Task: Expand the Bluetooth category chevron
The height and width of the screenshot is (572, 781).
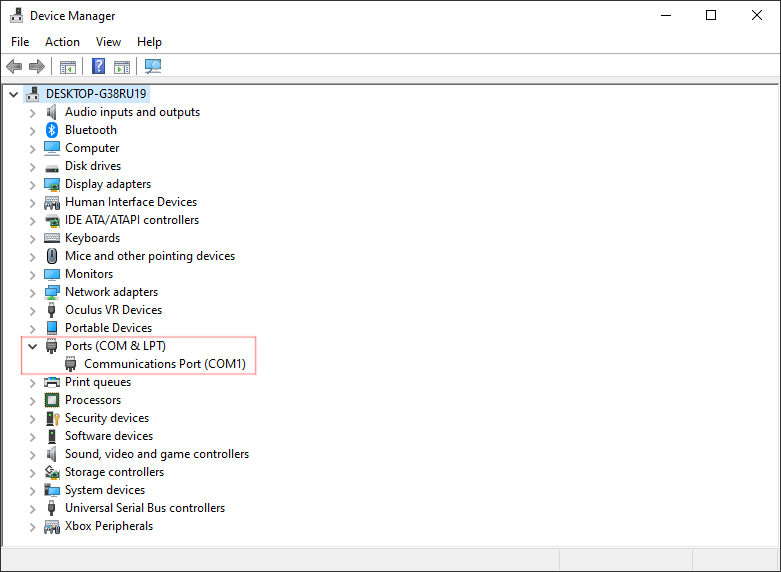Action: tap(33, 131)
